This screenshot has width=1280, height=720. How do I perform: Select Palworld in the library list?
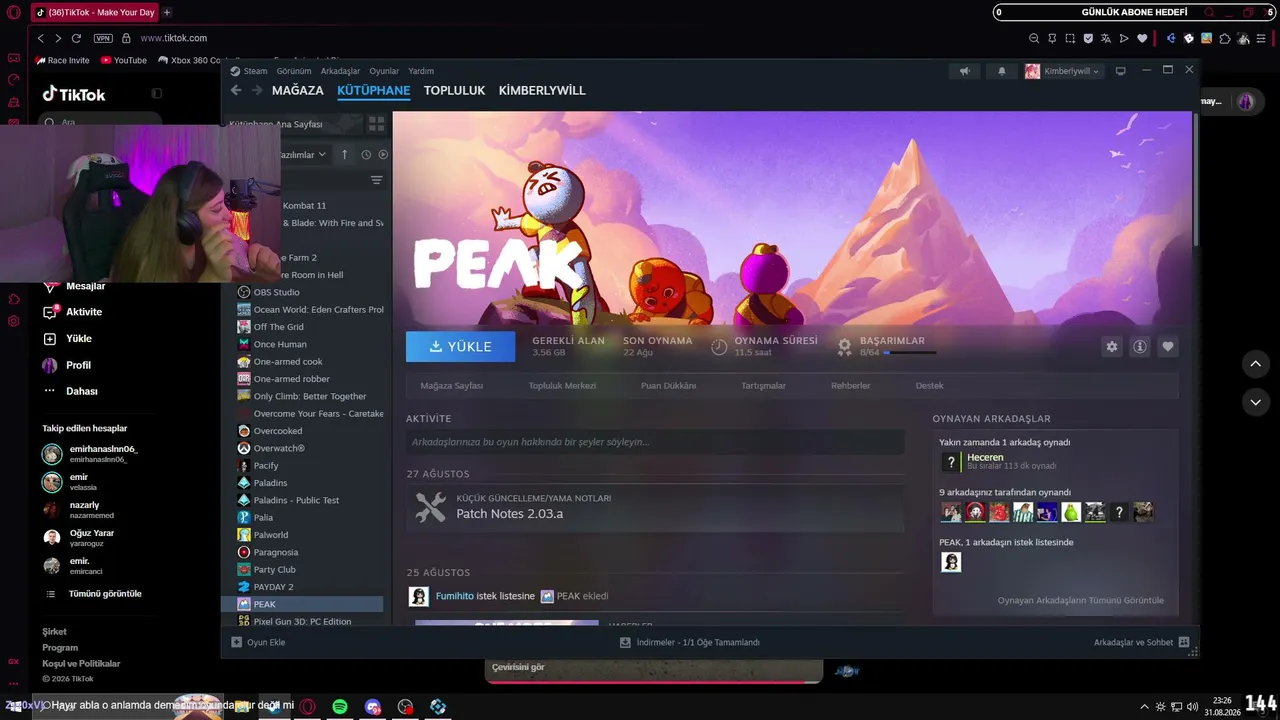click(x=271, y=535)
